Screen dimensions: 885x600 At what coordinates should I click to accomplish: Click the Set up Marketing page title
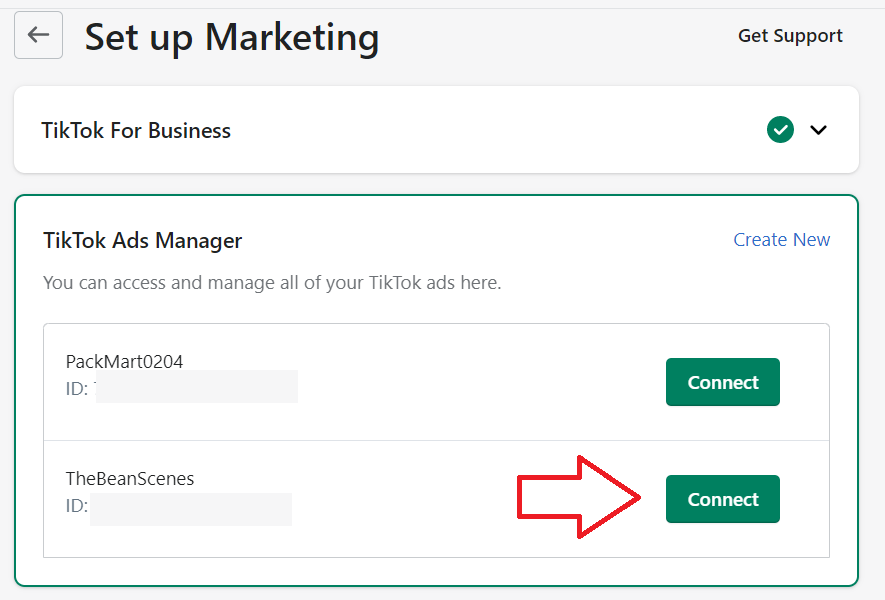pyautogui.click(x=232, y=38)
